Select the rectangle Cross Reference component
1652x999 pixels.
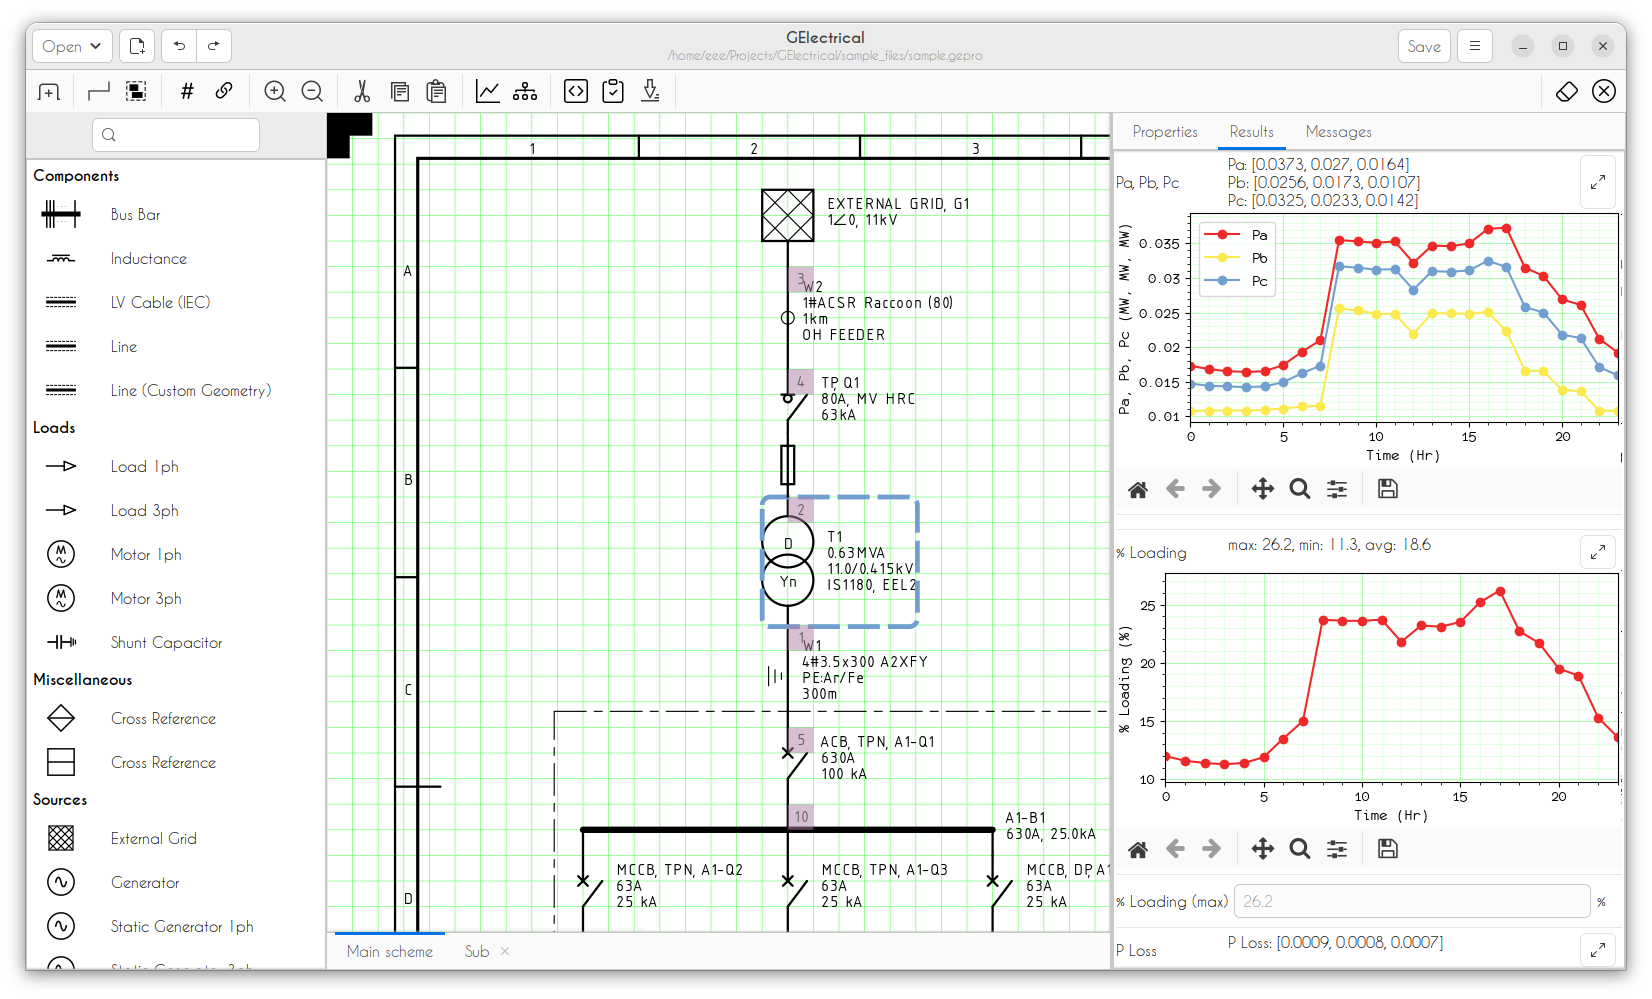click(x=176, y=762)
